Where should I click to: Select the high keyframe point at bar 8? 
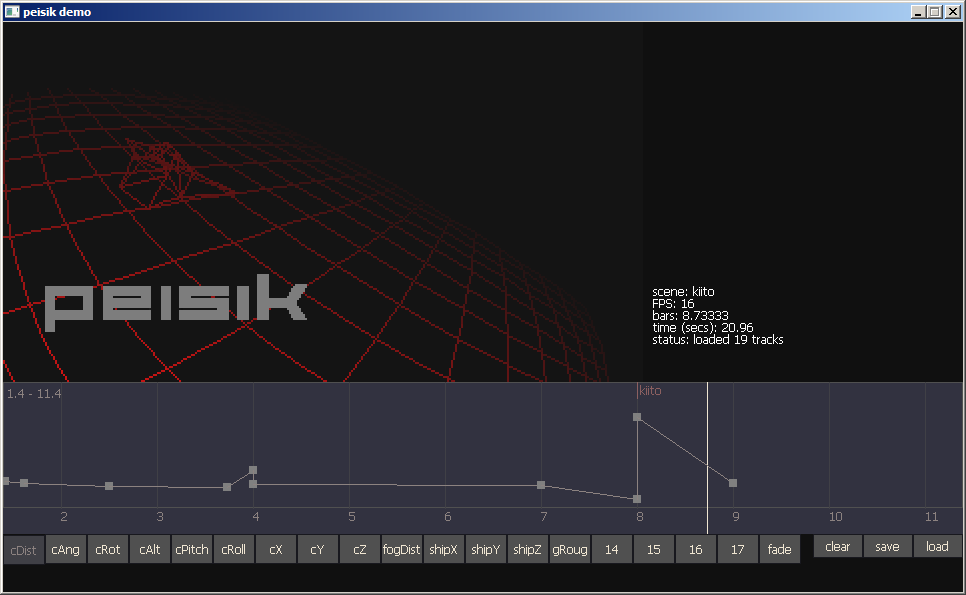(x=637, y=417)
